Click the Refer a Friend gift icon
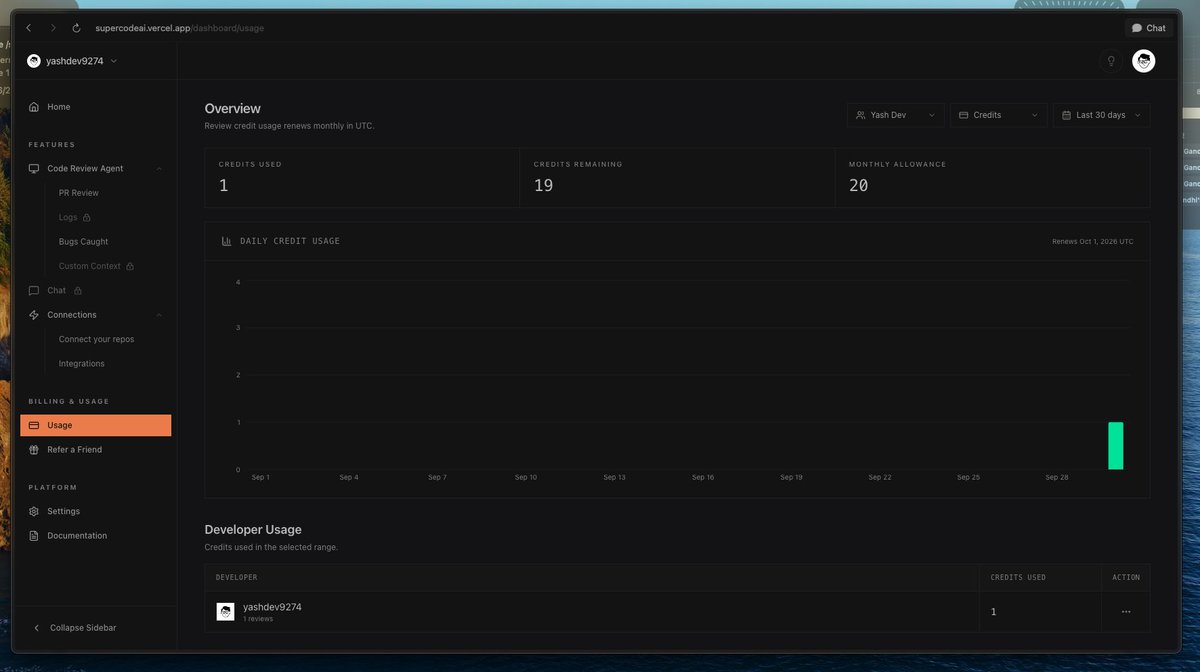The image size is (1200, 672). (x=34, y=450)
